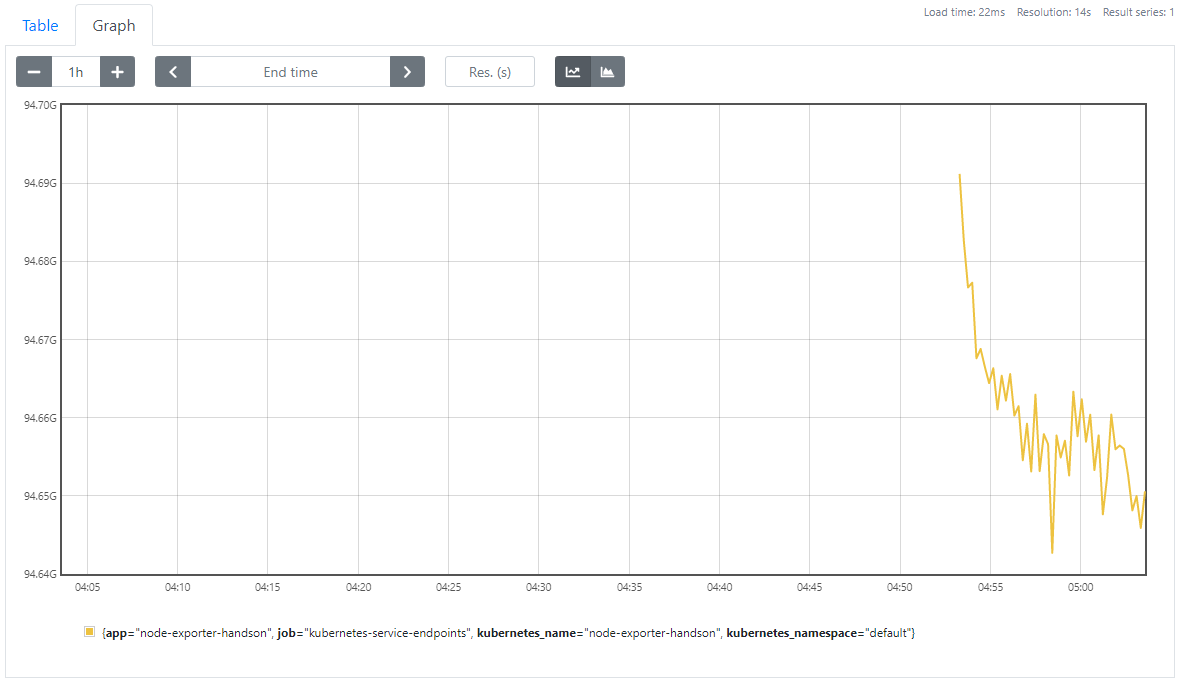Click the 1h range input field
Viewport: 1182px width, 686px height.
pyautogui.click(x=76, y=72)
